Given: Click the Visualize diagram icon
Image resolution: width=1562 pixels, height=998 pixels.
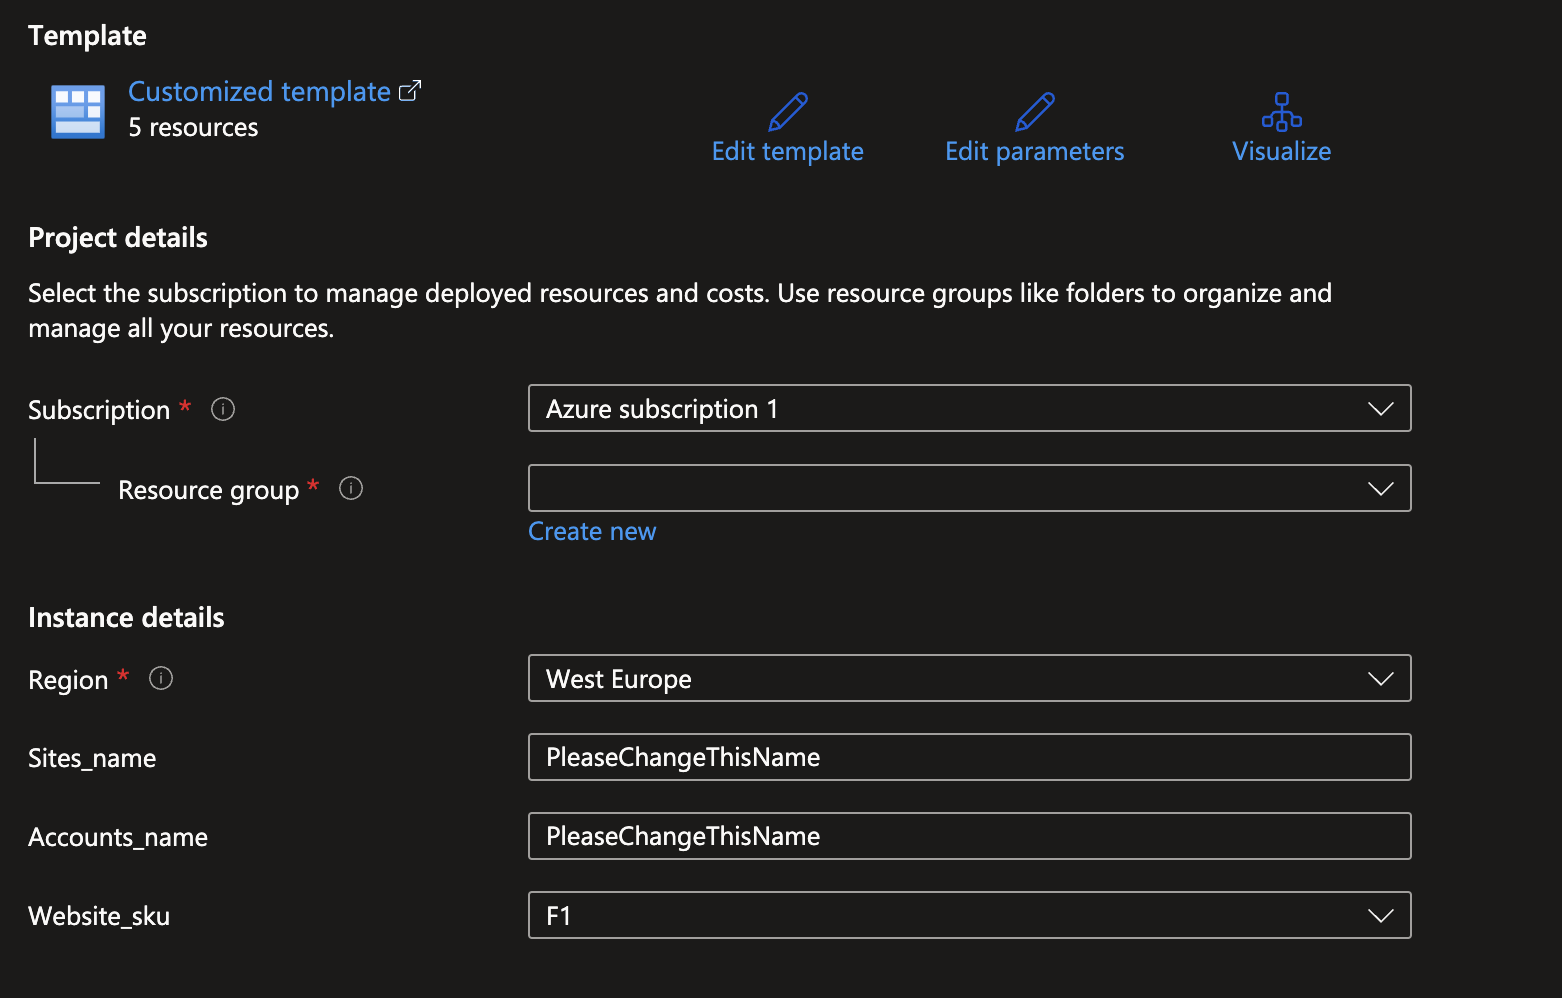Looking at the screenshot, I should (1282, 110).
